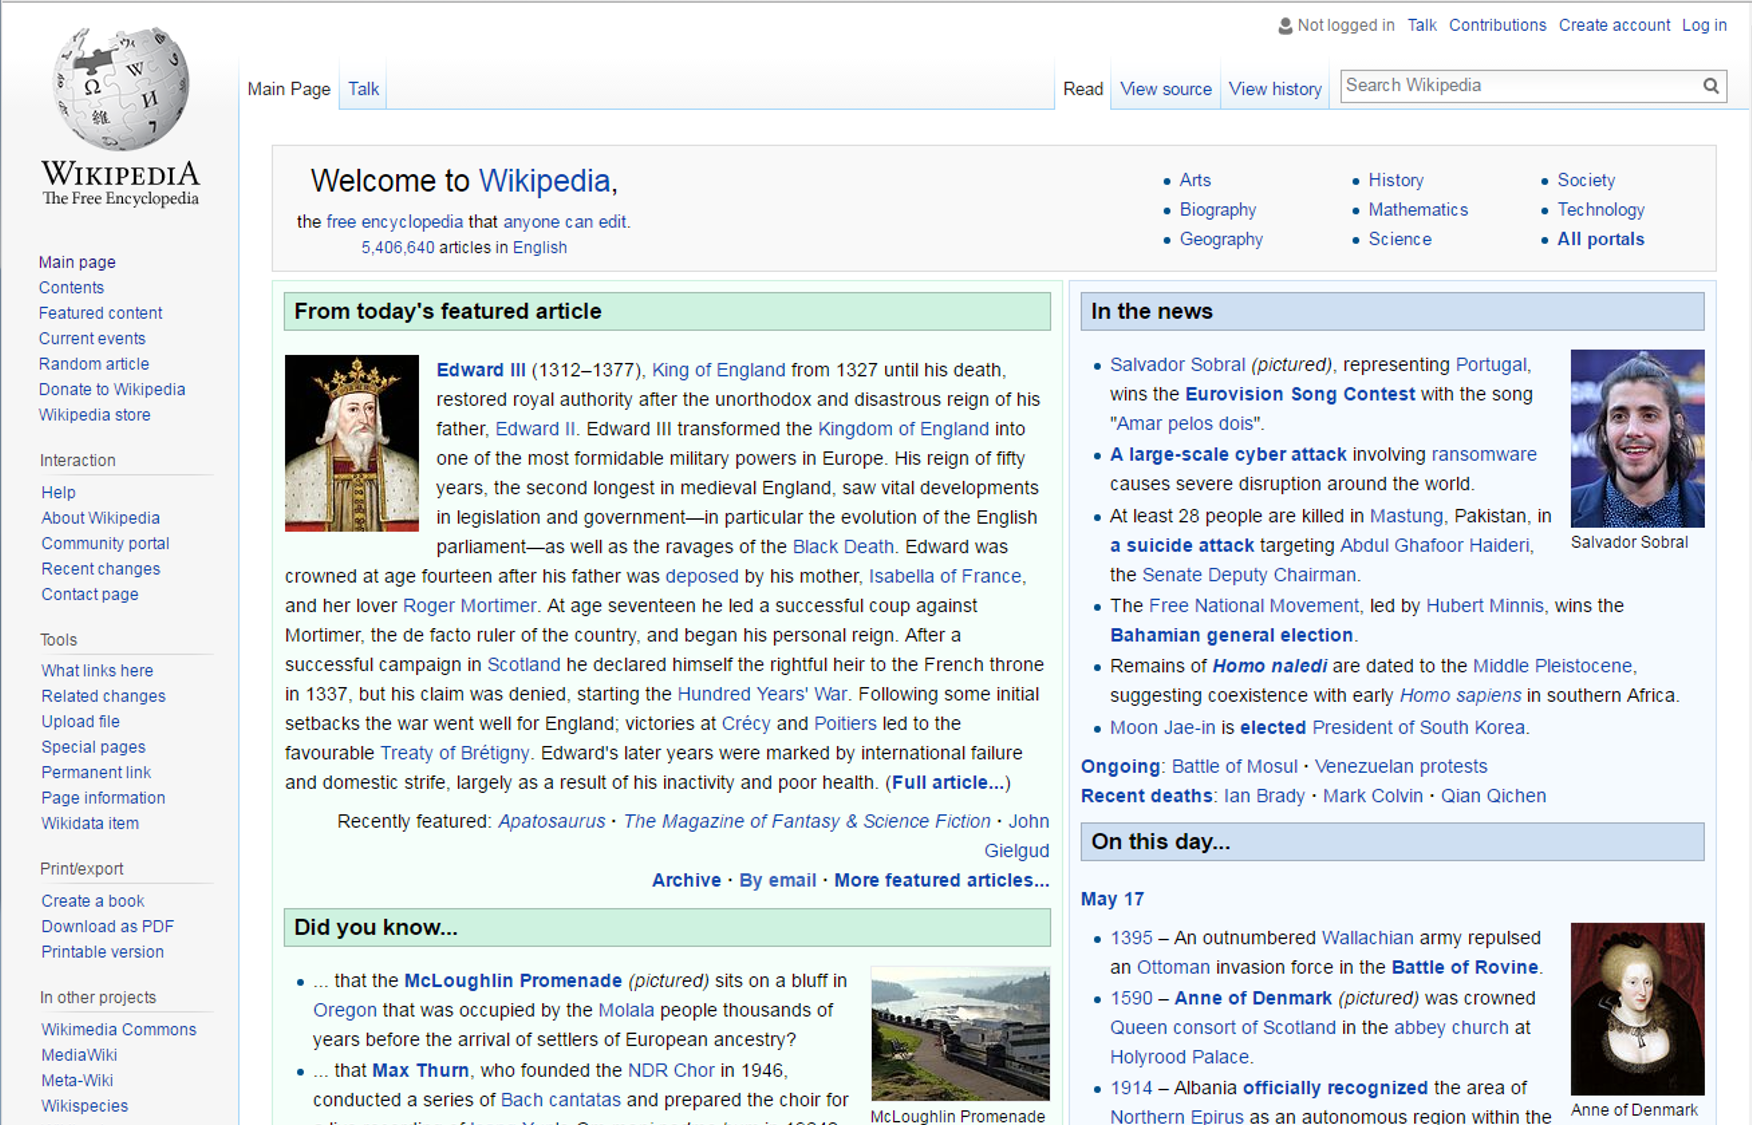The height and width of the screenshot is (1125, 1752).
Task: Open Current events in sidebar
Action: tap(92, 338)
